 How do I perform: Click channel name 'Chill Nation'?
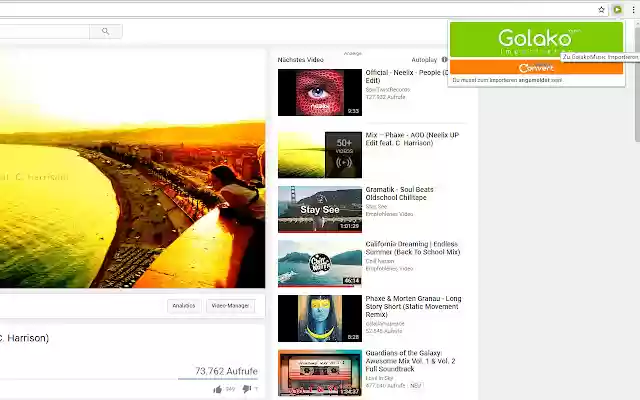pyautogui.click(x=380, y=261)
